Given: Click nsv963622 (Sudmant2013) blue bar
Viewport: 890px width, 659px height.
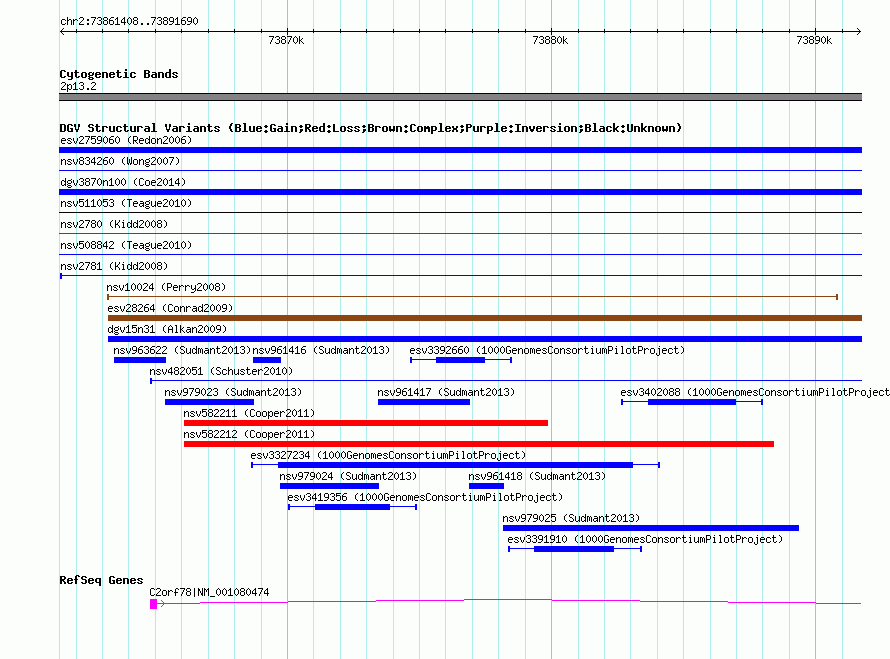Looking at the screenshot, I should [140, 360].
